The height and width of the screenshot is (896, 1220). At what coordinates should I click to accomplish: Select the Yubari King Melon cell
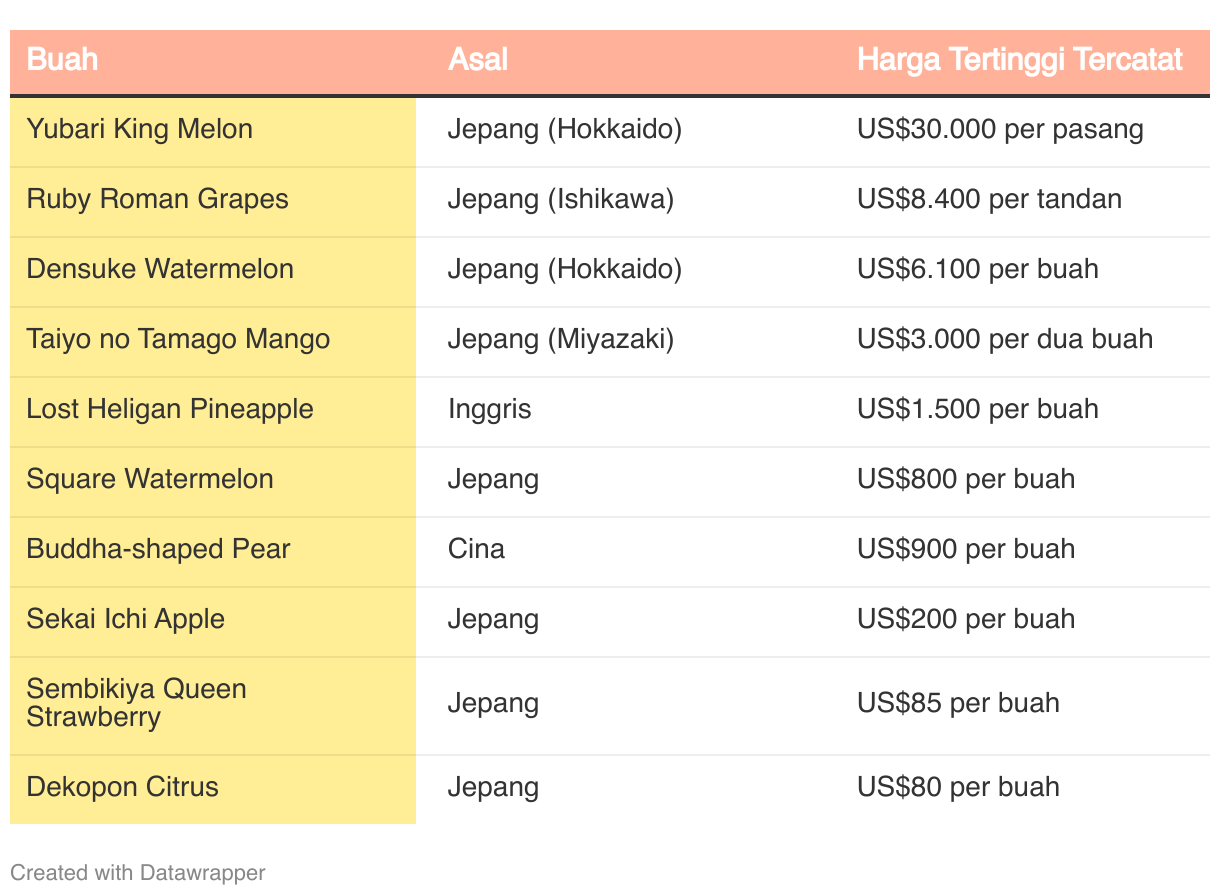[x=140, y=130]
